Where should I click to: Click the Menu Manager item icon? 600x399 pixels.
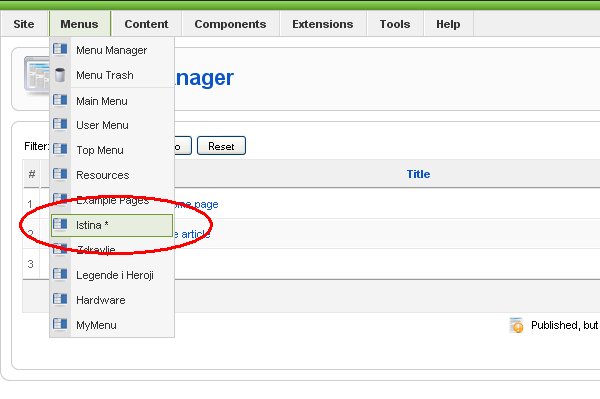[x=60, y=49]
